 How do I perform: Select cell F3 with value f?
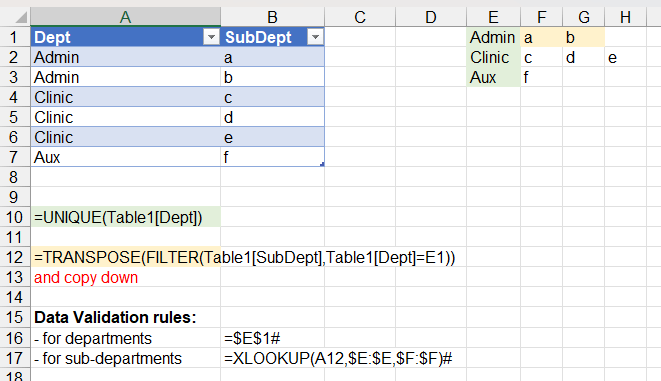tap(542, 77)
